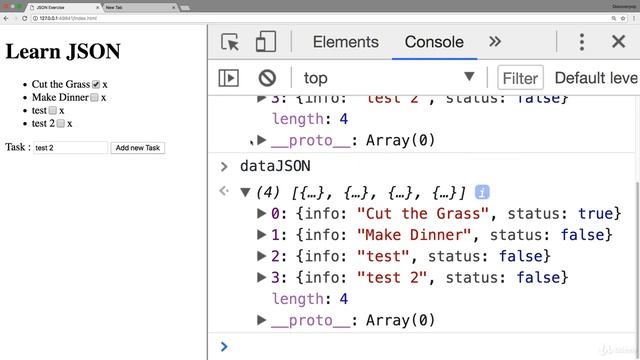Expand item 3 "test 2" in lower array
The height and width of the screenshot is (360, 640).
coord(261,277)
